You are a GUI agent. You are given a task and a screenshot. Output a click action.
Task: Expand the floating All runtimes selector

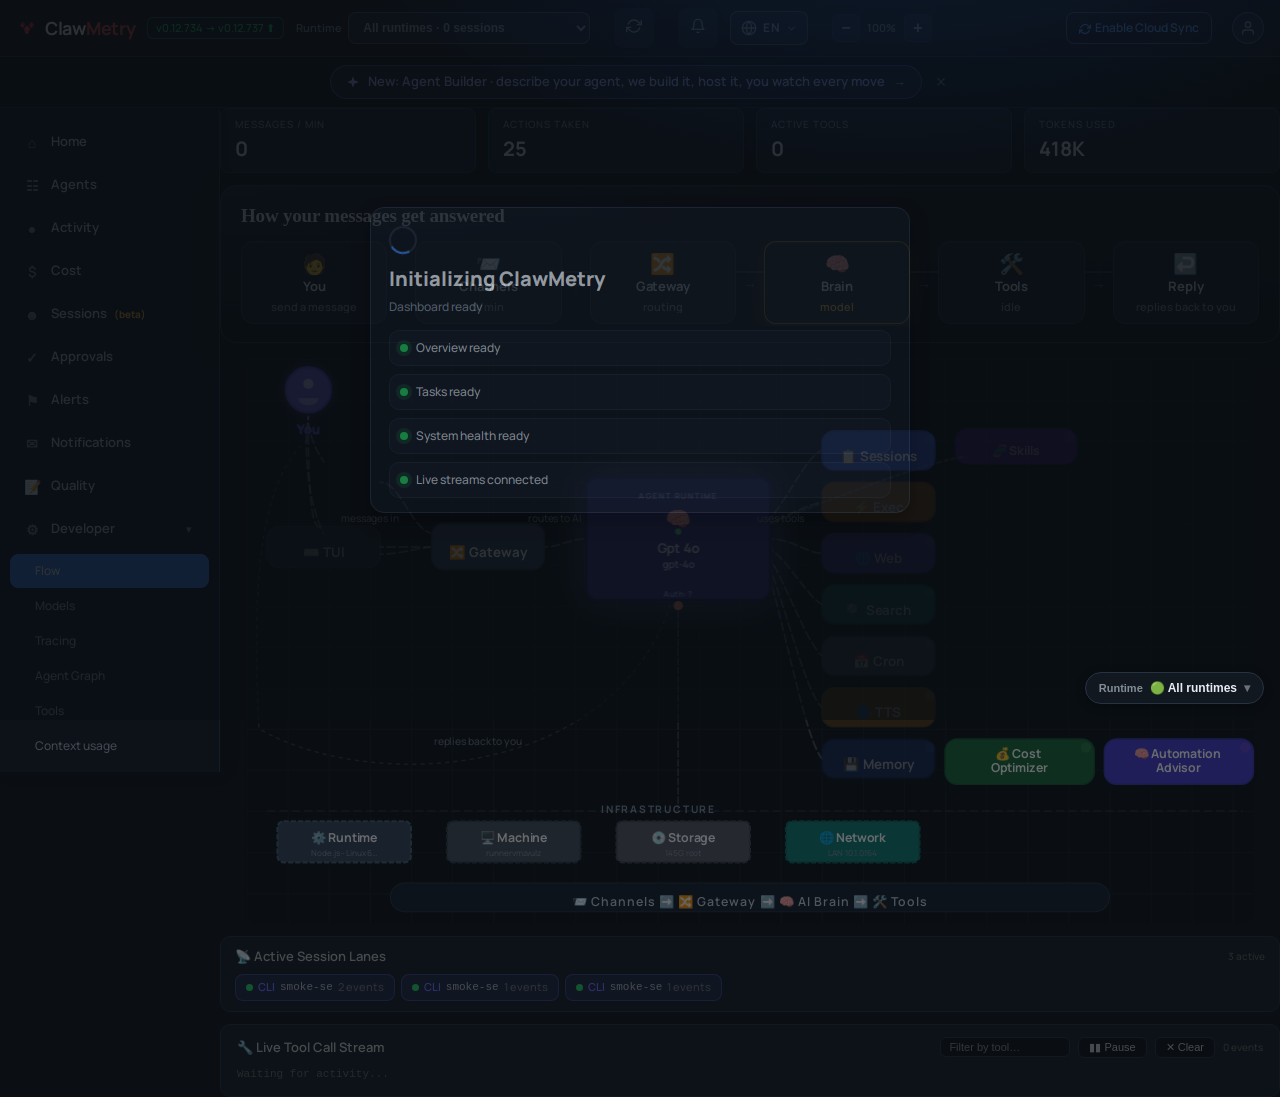[1174, 688]
